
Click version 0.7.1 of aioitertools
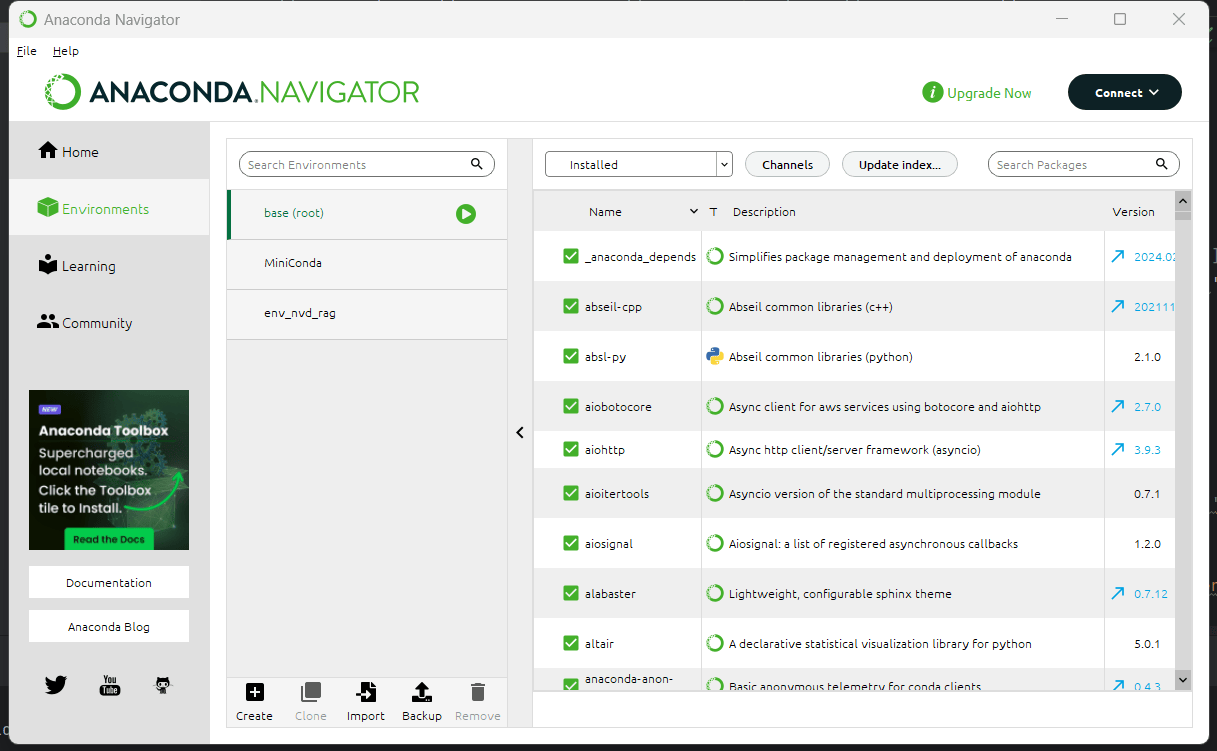point(1147,493)
